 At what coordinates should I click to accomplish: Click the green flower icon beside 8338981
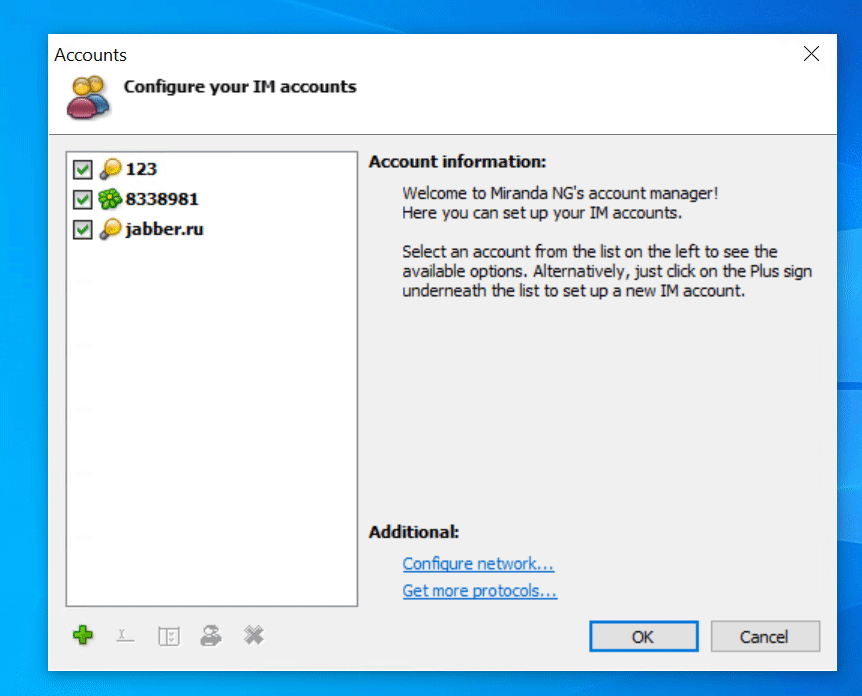coord(110,199)
